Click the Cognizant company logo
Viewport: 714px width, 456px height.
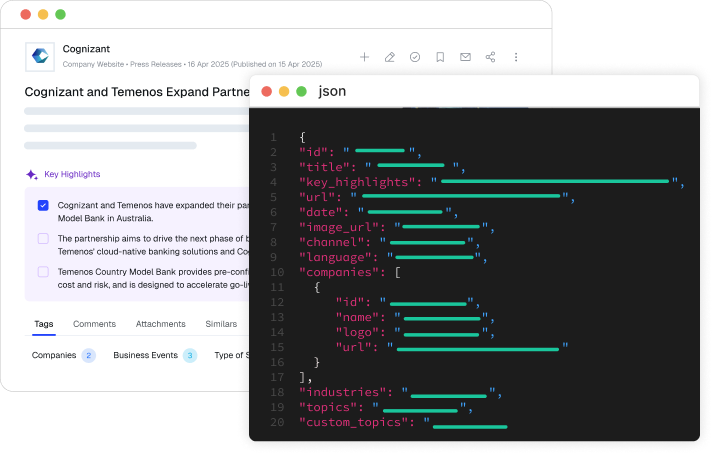pos(40,56)
